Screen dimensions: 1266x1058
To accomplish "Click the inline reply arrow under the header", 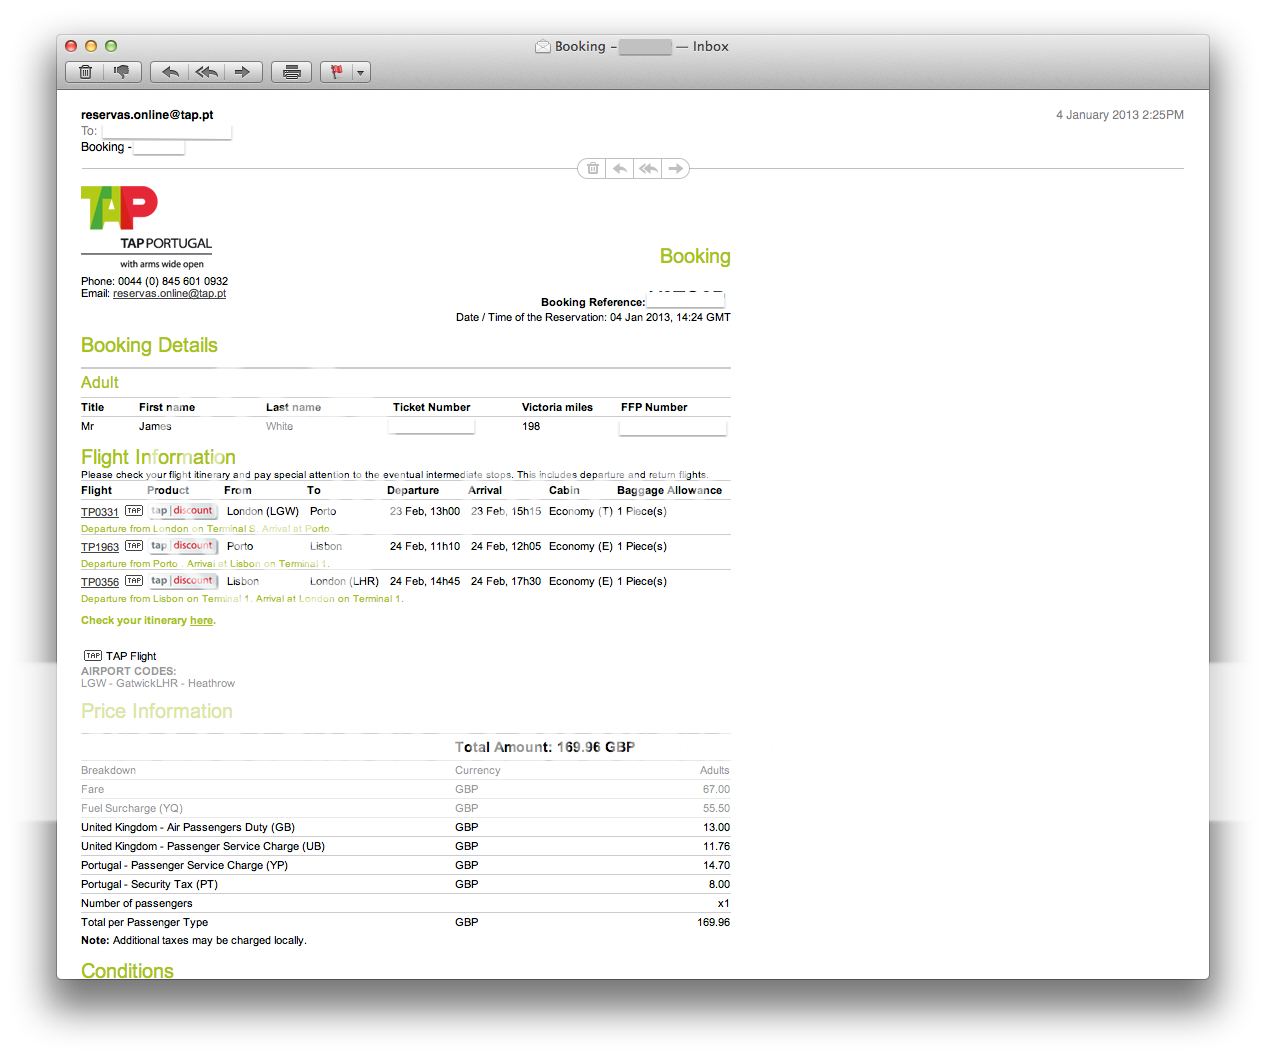I will (x=620, y=169).
